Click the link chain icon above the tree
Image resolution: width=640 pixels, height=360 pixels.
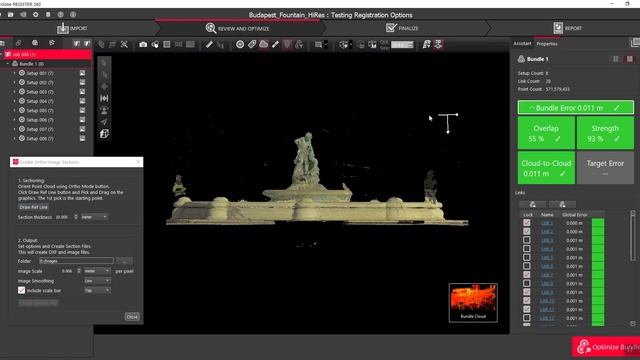tap(19, 43)
